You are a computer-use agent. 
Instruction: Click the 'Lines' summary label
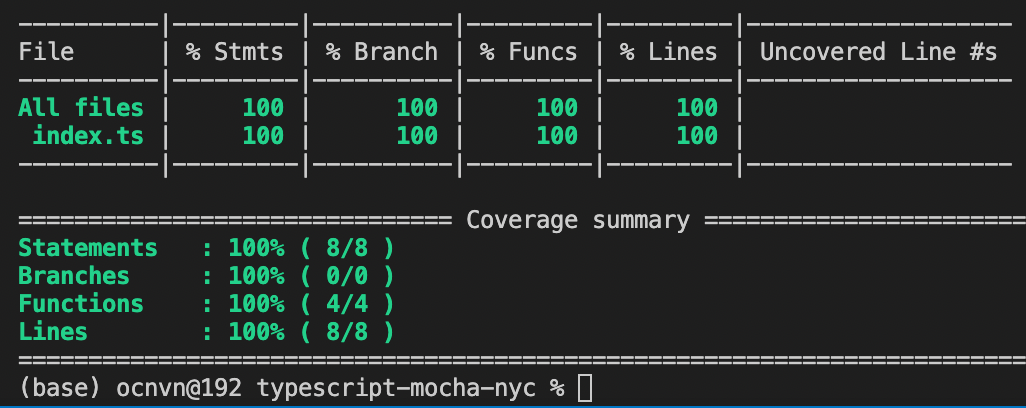point(53,332)
